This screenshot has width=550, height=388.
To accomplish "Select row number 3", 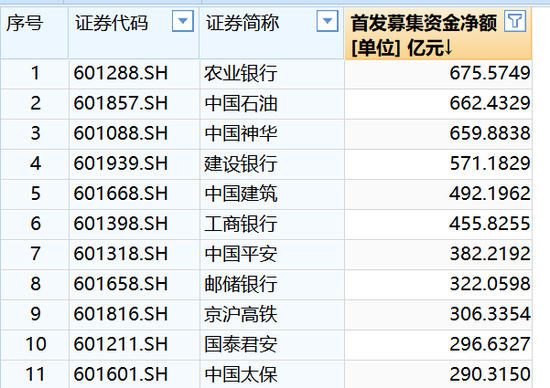I will click(x=35, y=134).
